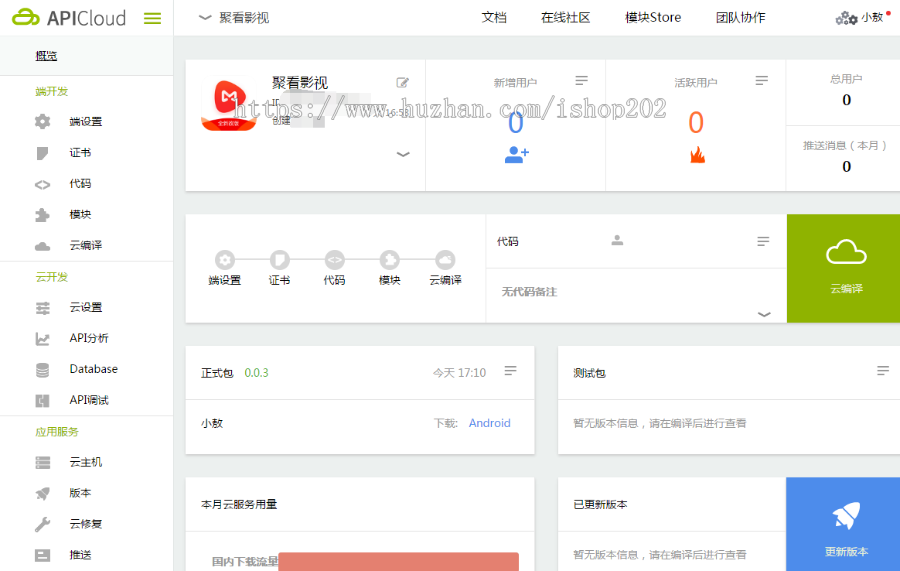Open the 团队协作 top menu
Viewport: 900px width, 571px height.
(740, 18)
